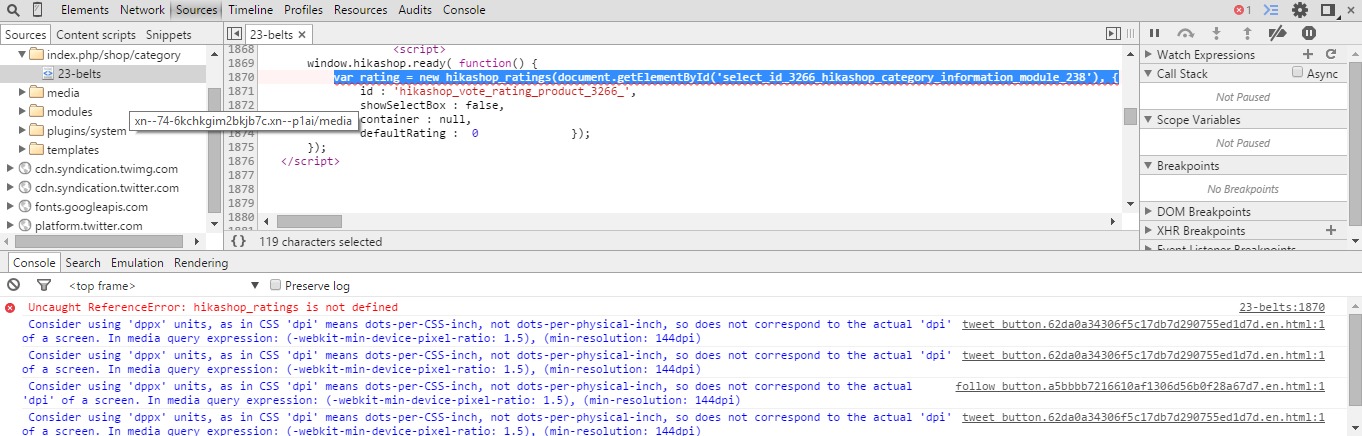Open the top frame context dropdown
The image size is (1362, 436).
(166, 286)
